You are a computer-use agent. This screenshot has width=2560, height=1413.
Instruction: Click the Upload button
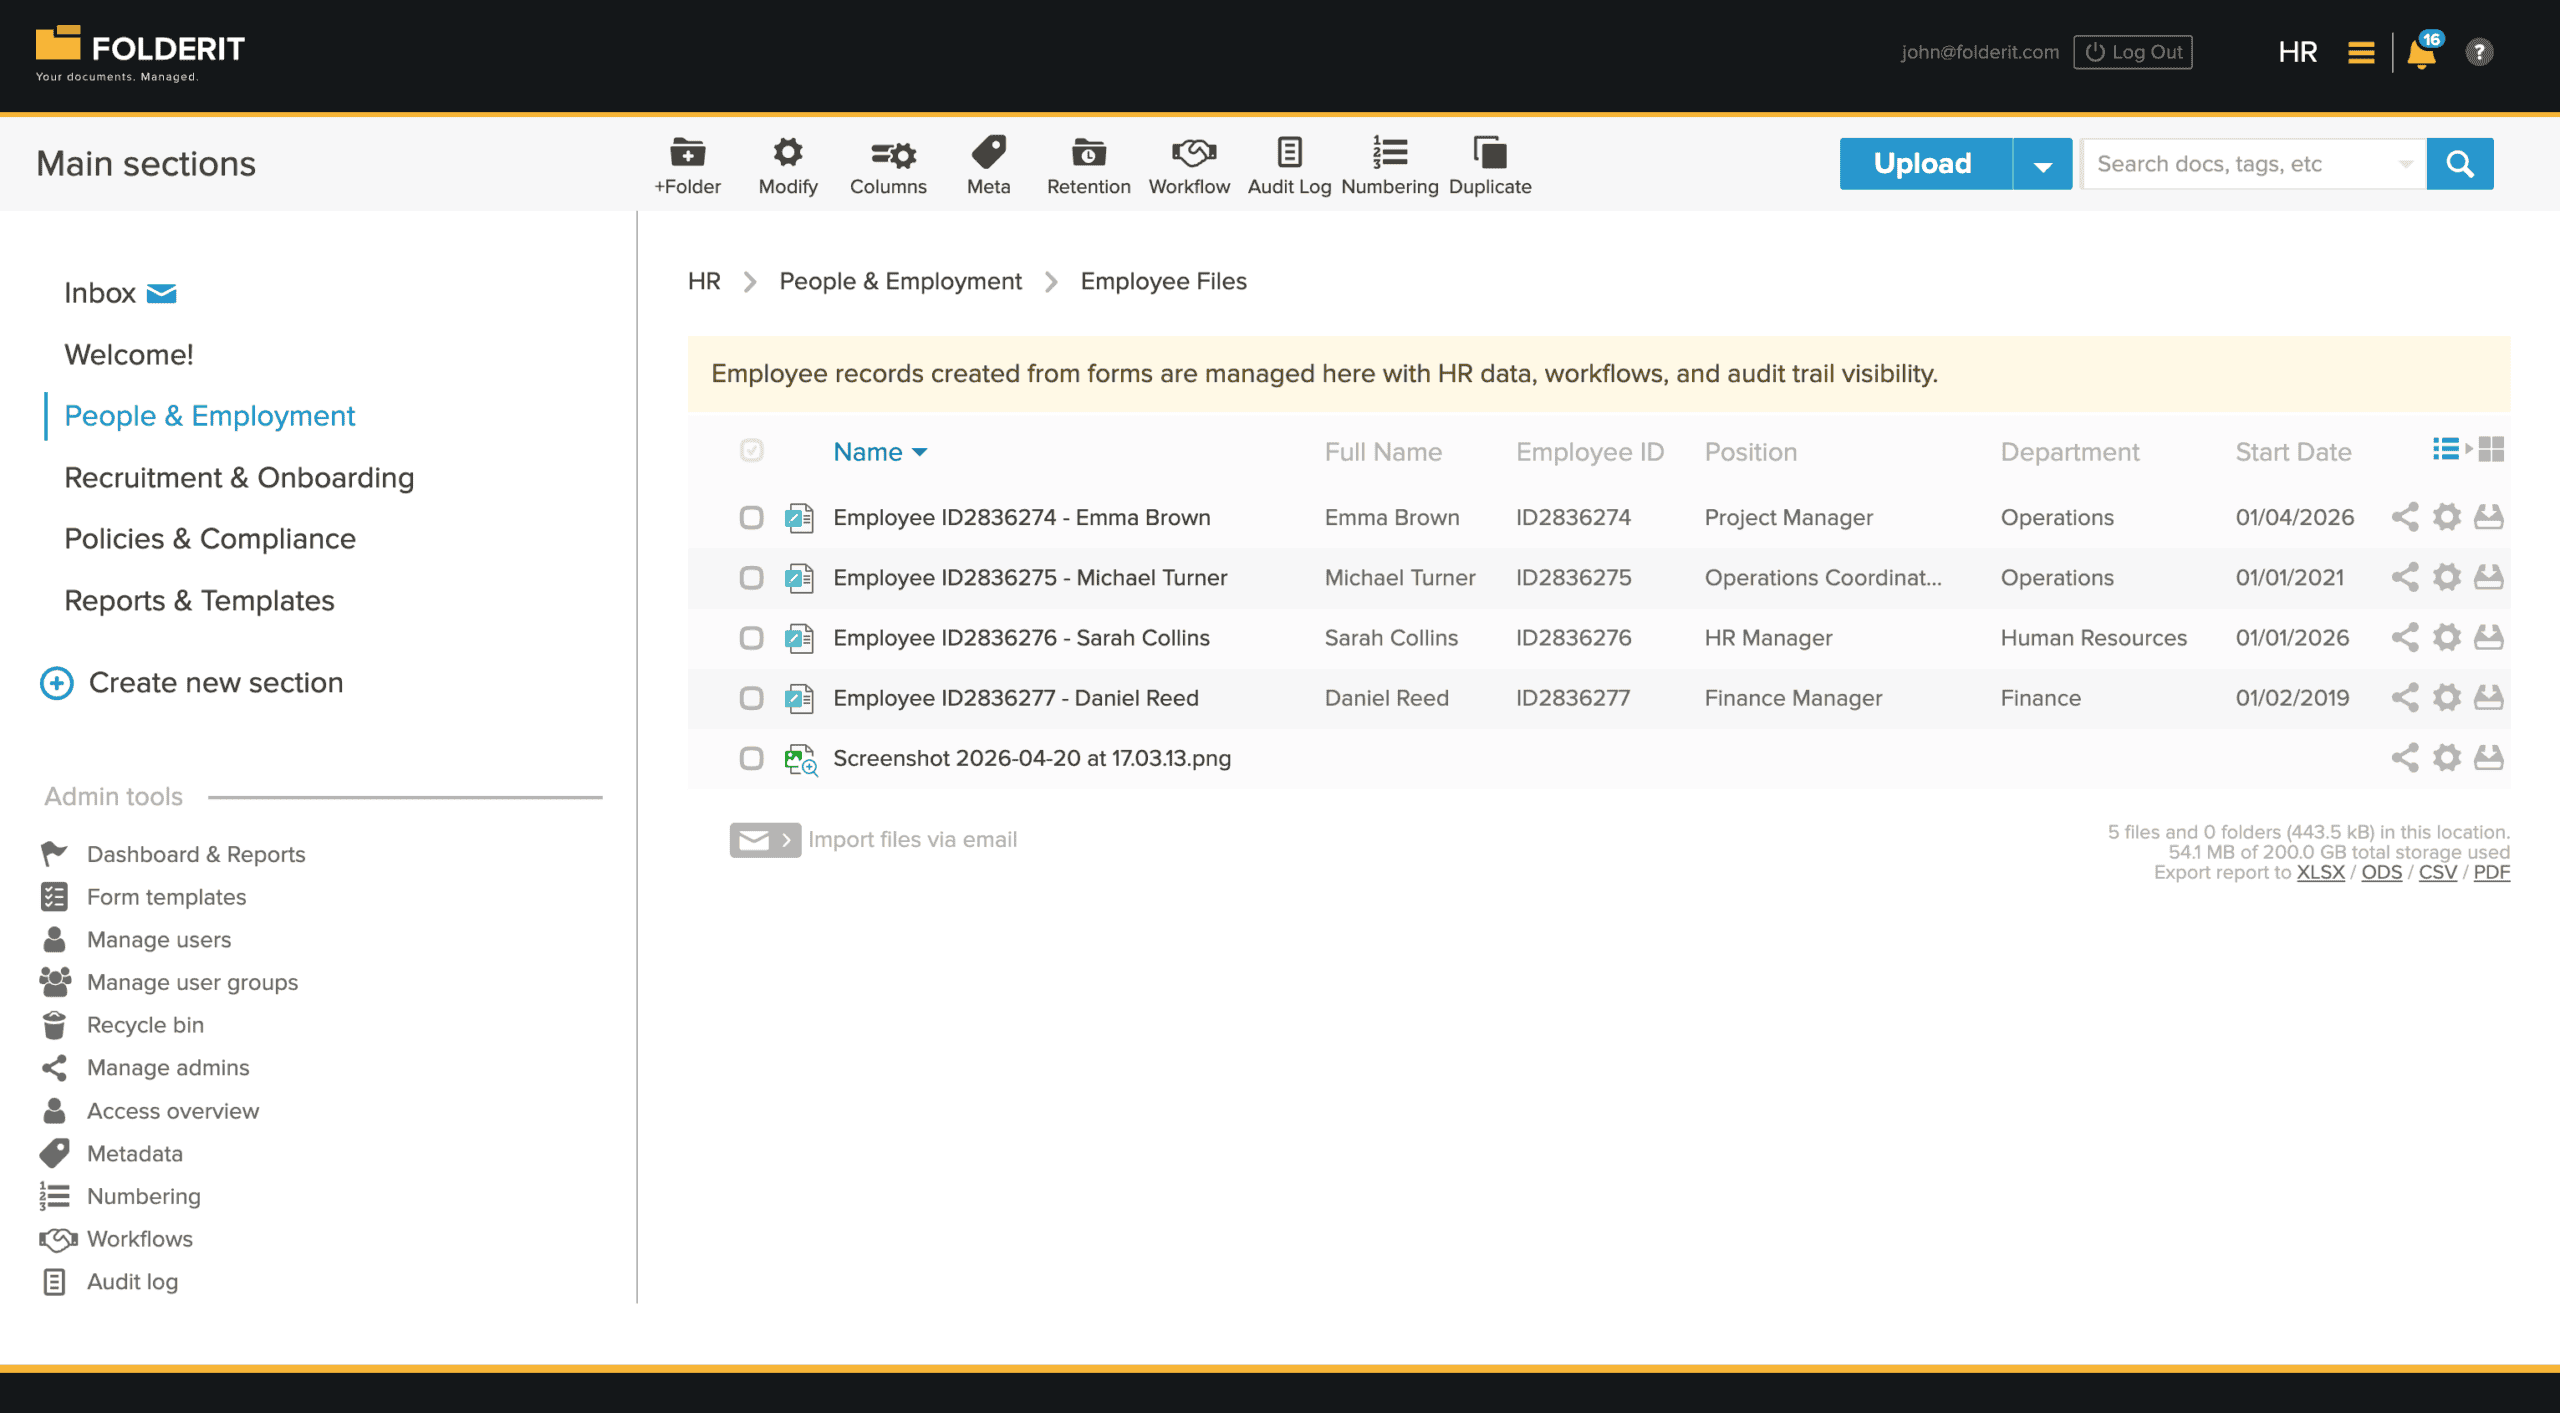[x=1925, y=164]
